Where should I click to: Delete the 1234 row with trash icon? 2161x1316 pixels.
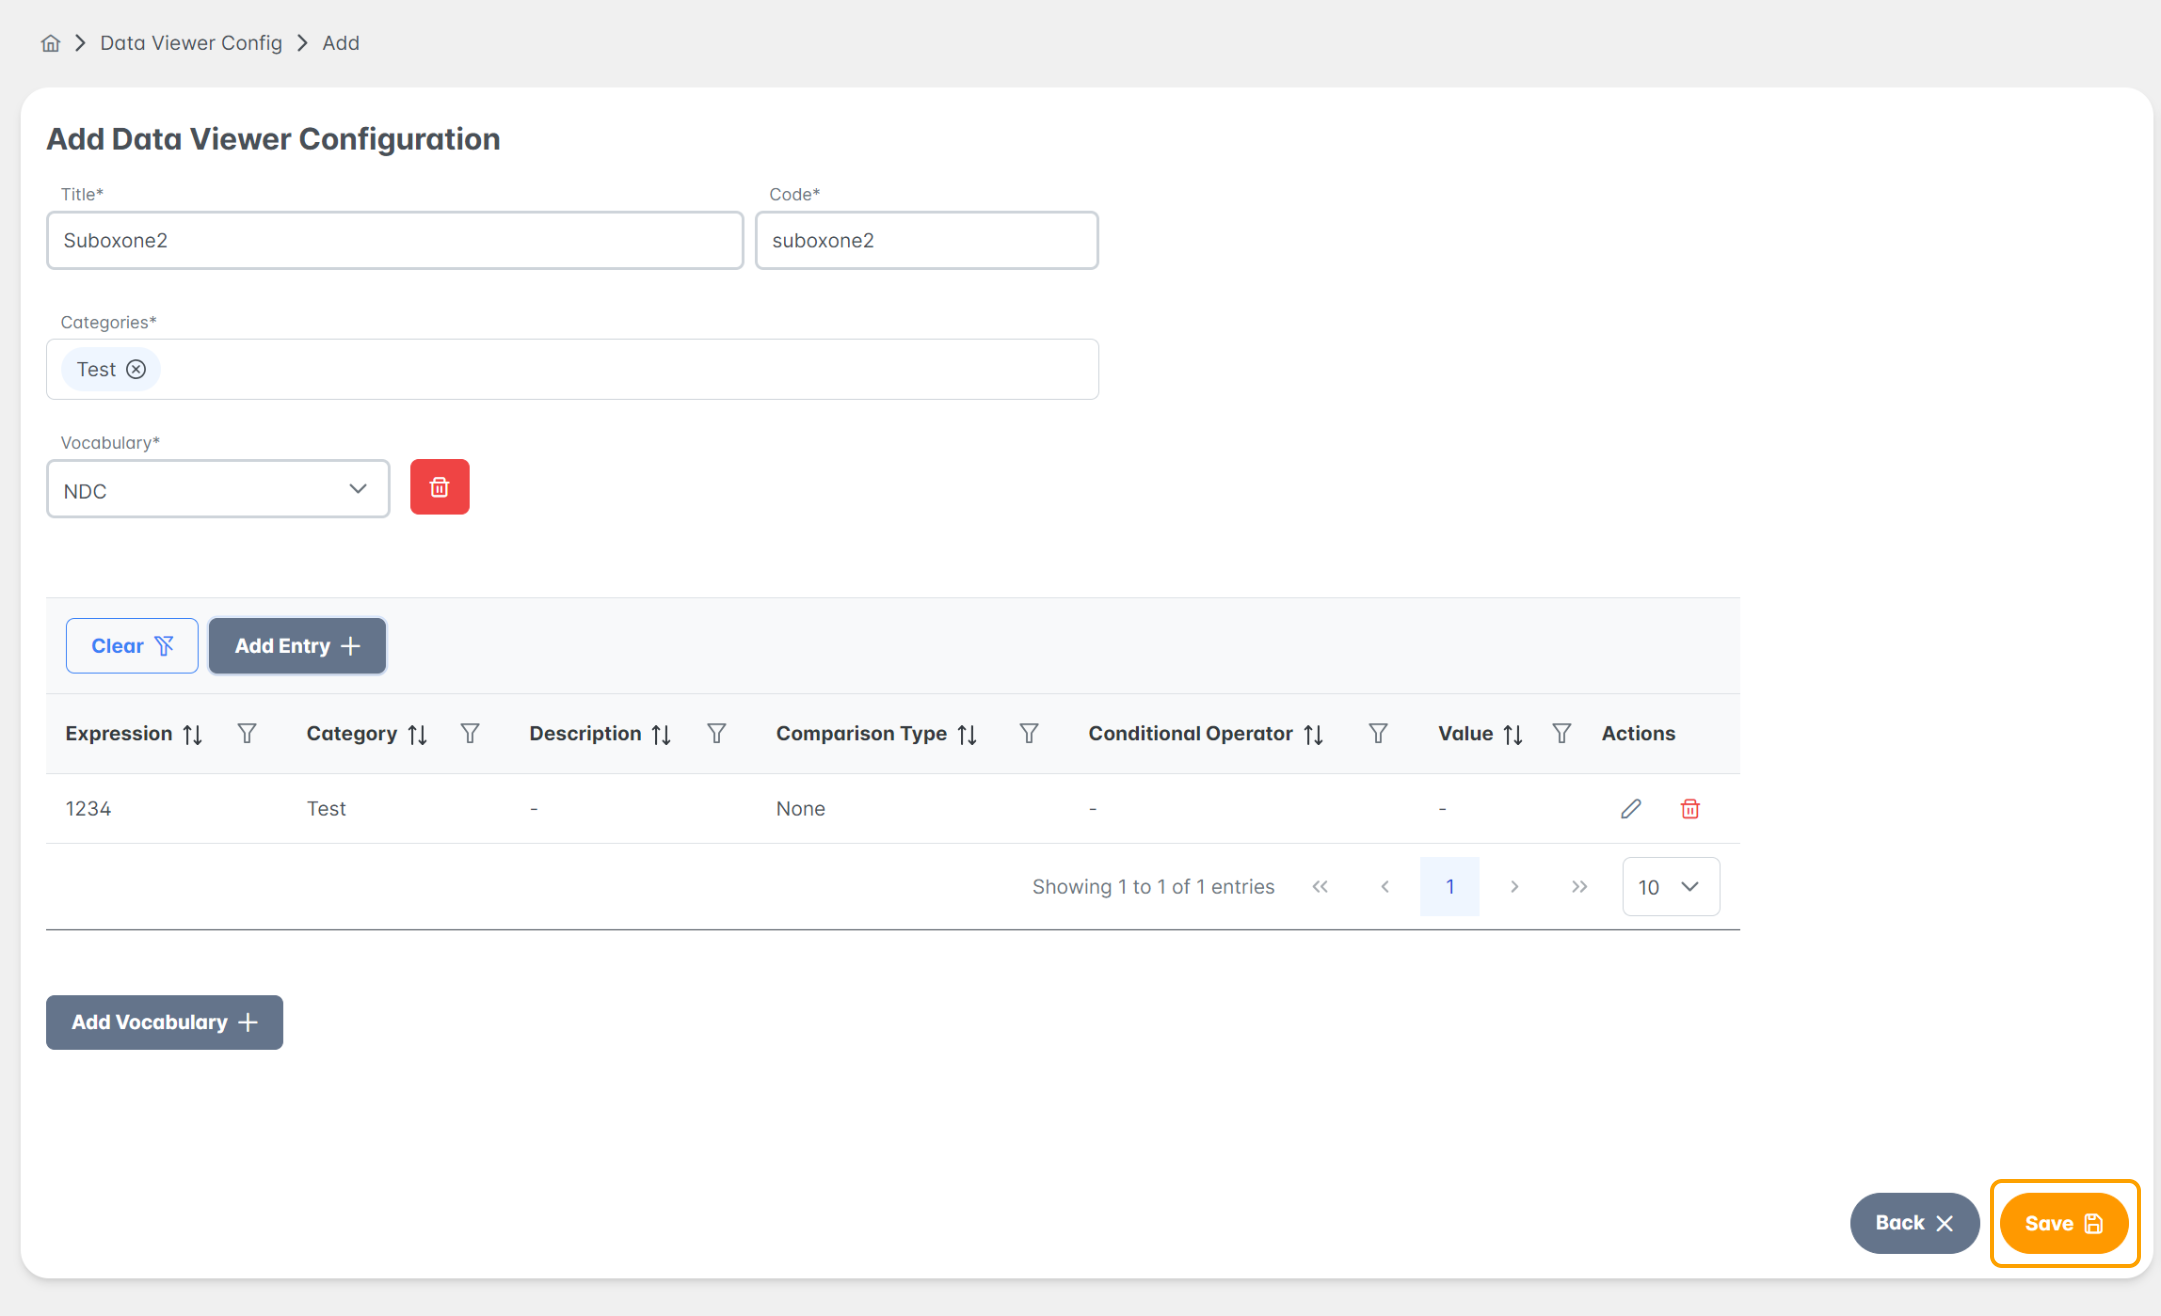pyautogui.click(x=1689, y=808)
